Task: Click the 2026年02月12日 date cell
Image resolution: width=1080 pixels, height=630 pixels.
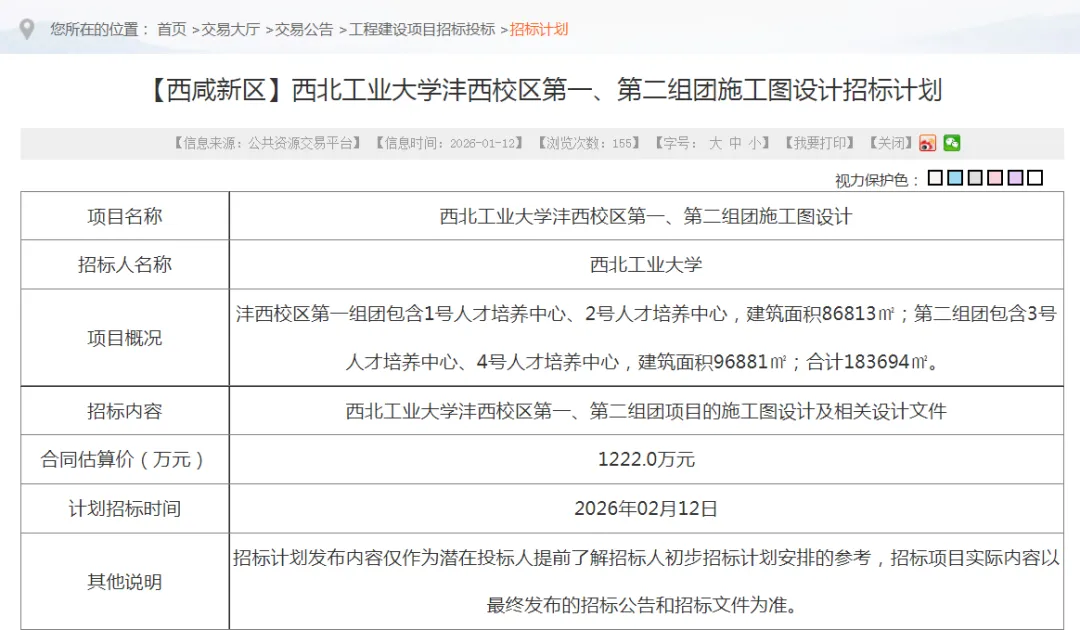Action: (646, 508)
